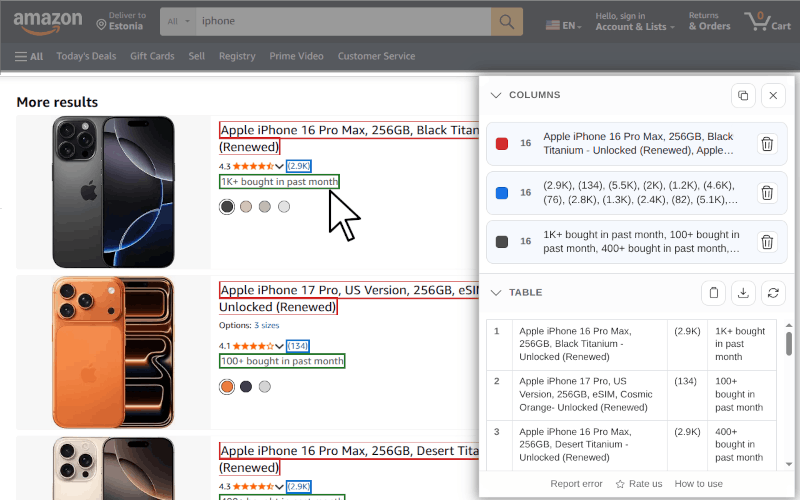Download the table data
This screenshot has height=500, width=800.
743,293
